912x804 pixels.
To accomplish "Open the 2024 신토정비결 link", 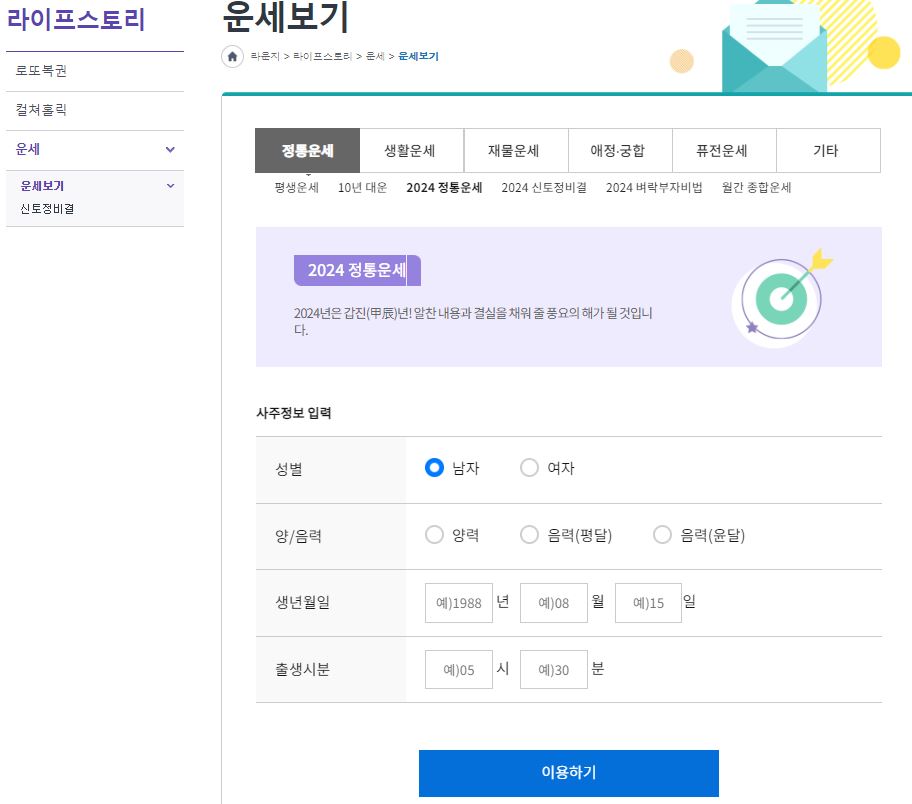I will (x=543, y=187).
